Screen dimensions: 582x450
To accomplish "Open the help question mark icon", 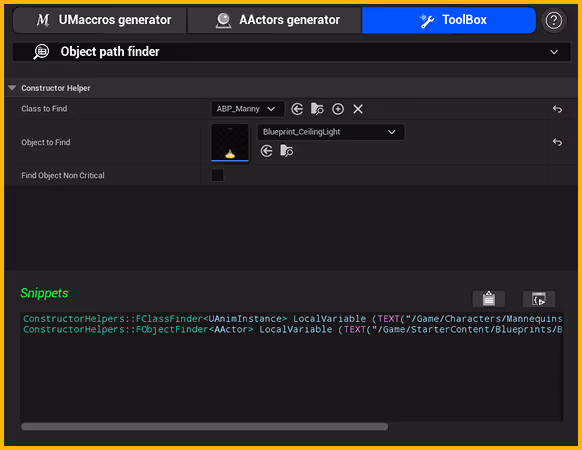I will click(554, 20).
